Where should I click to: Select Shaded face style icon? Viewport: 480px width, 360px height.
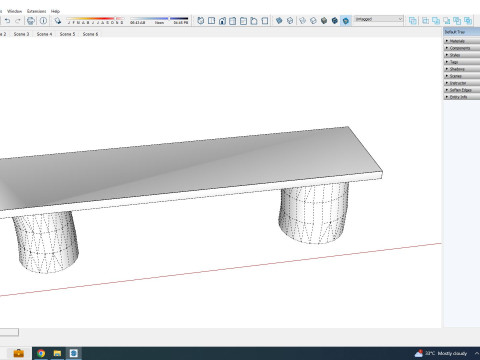[x=324, y=21]
